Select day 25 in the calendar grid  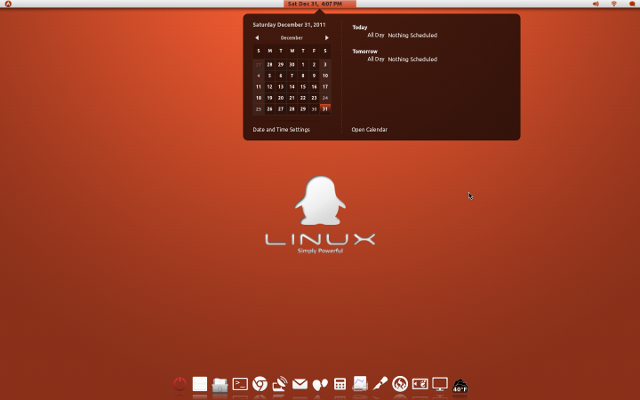tap(258, 109)
